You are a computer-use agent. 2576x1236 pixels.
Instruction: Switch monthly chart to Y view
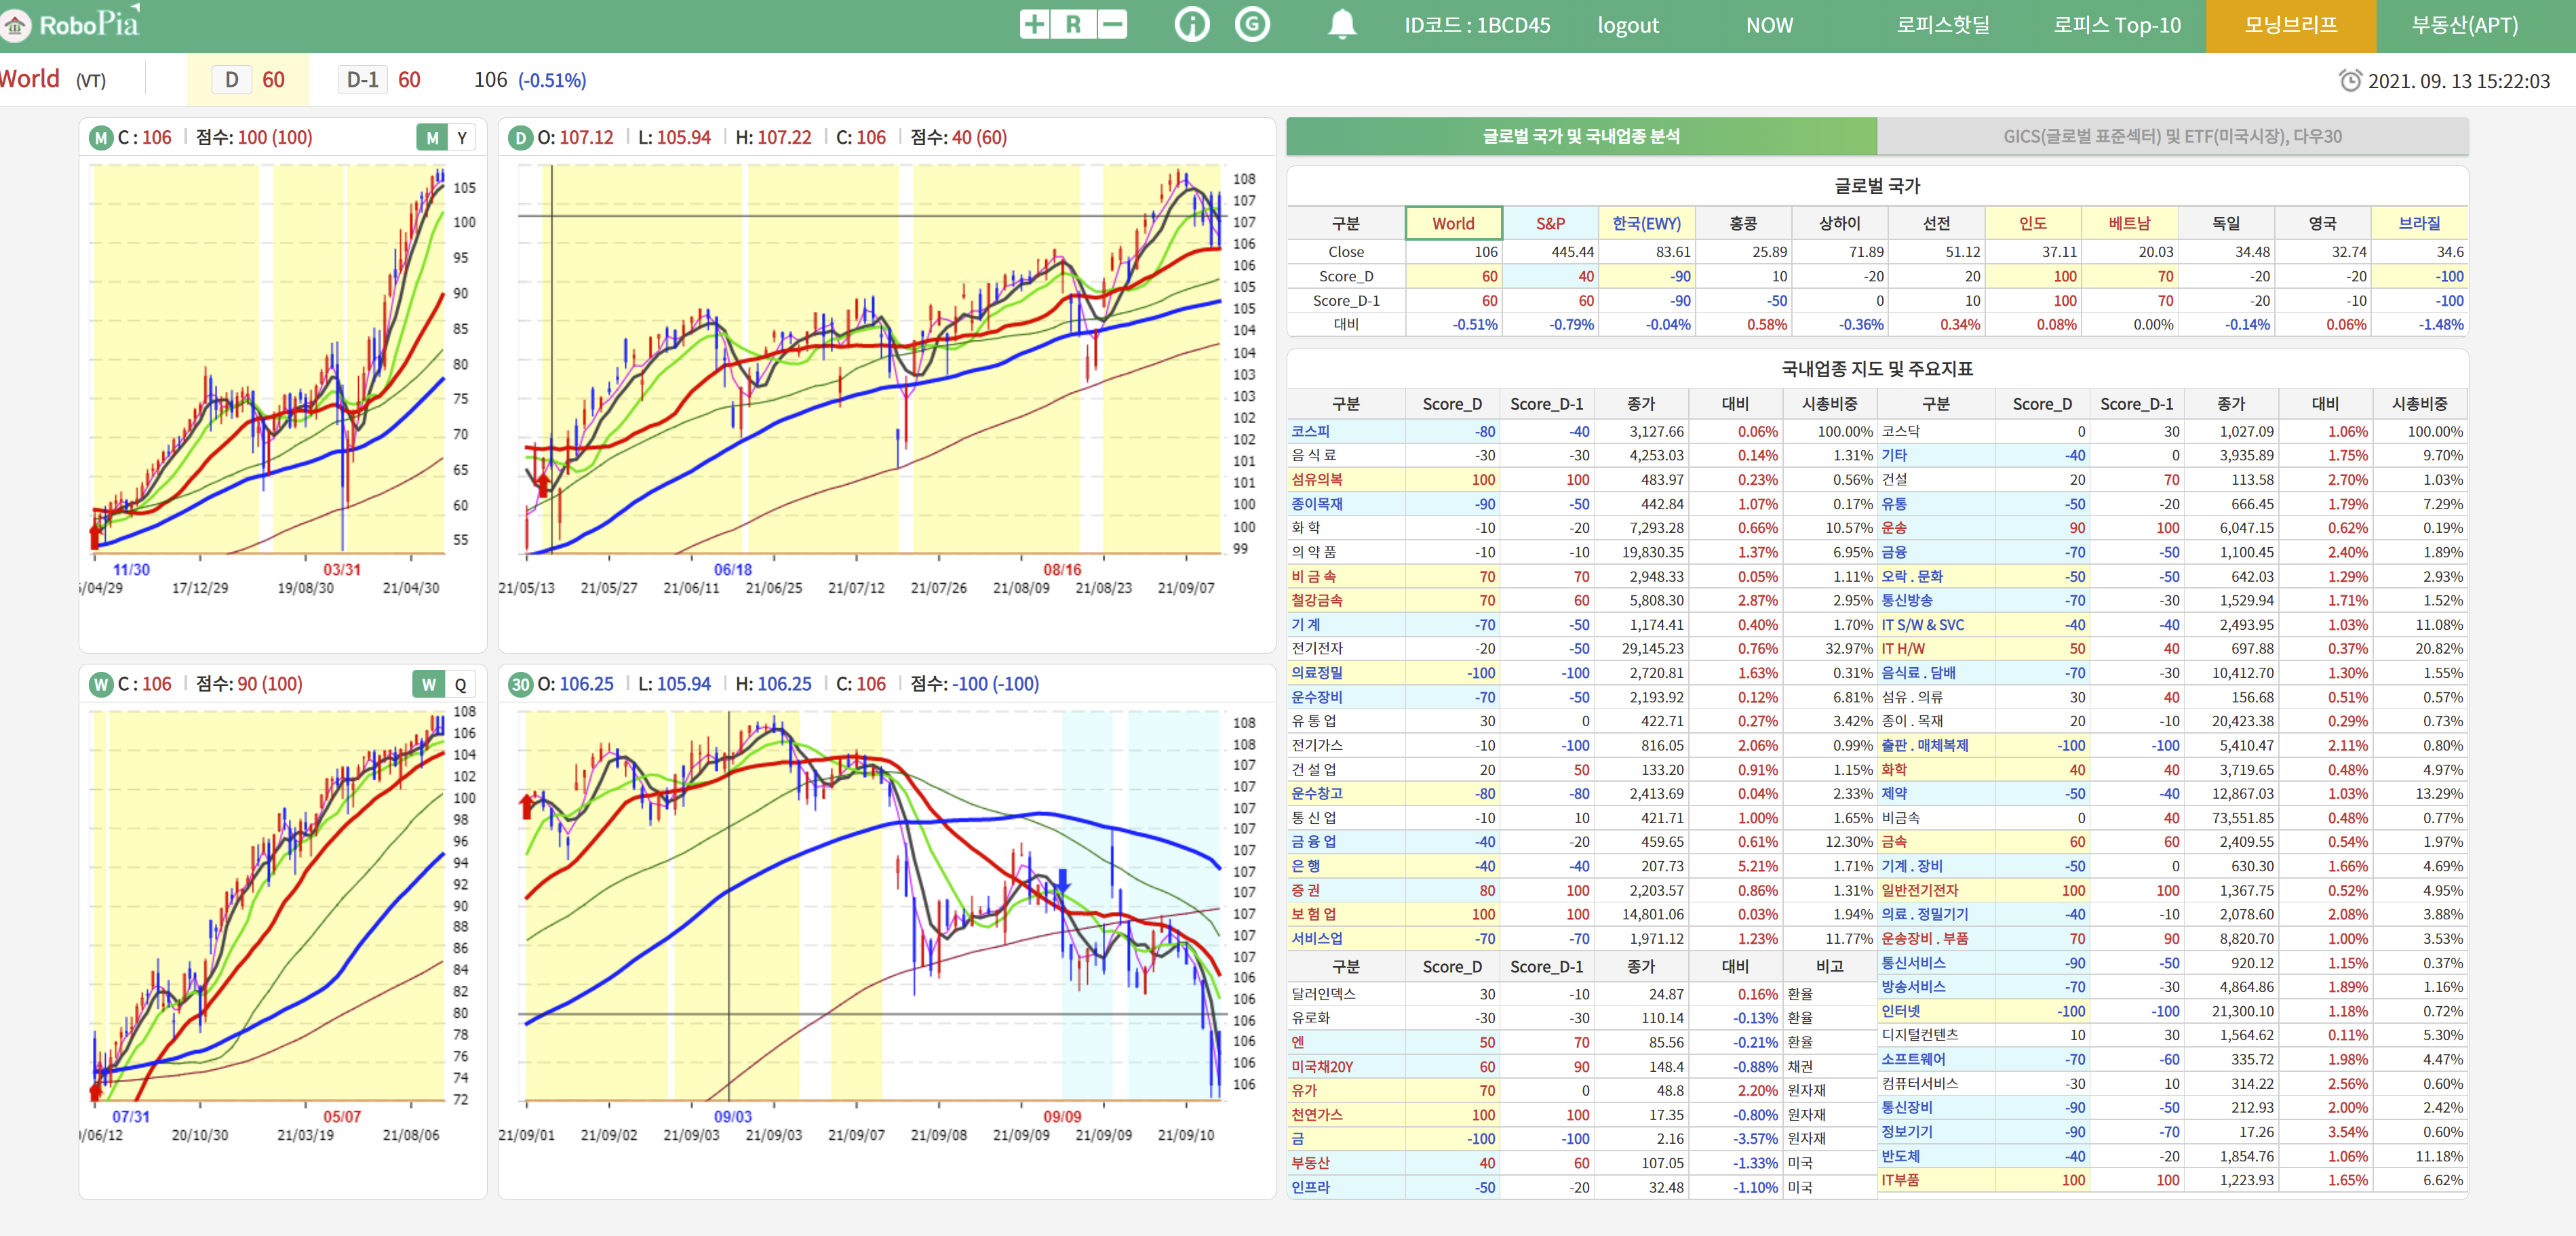tap(462, 138)
